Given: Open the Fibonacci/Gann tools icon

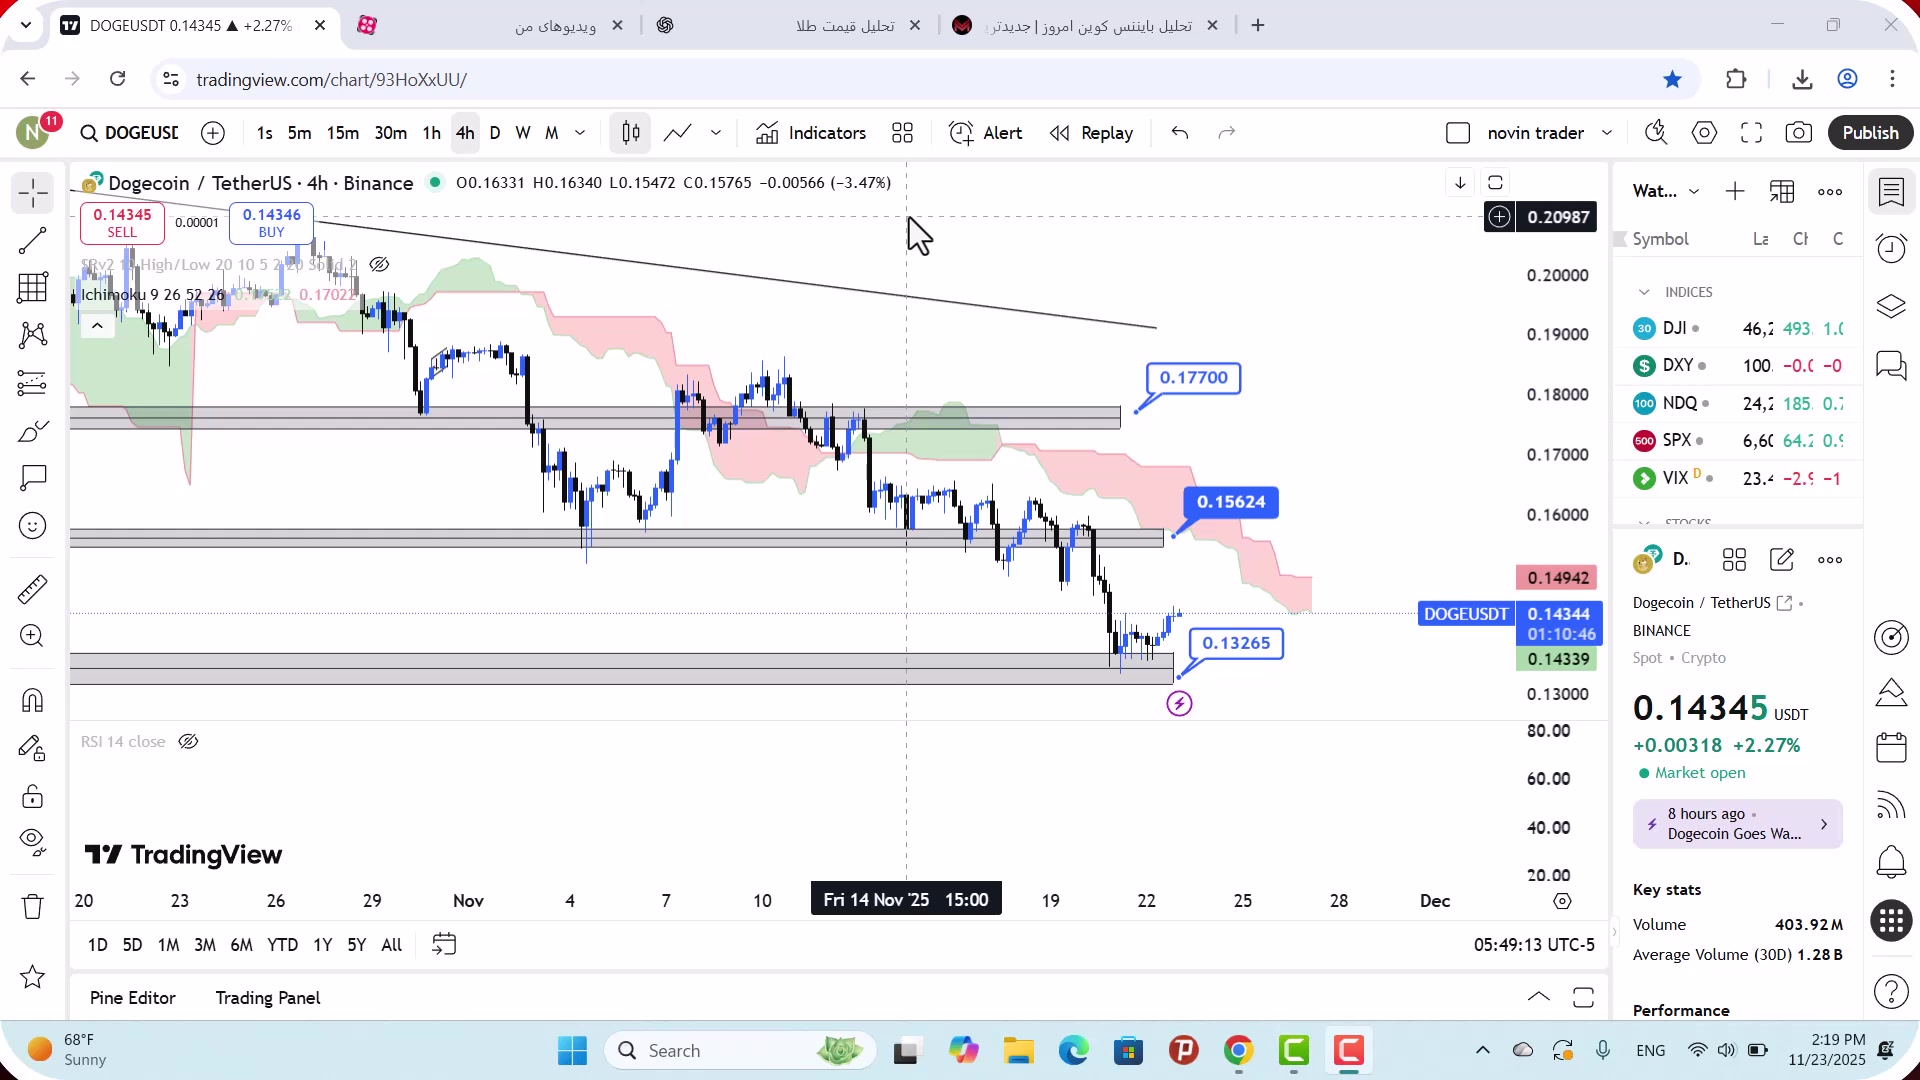Looking at the screenshot, I should coord(33,288).
